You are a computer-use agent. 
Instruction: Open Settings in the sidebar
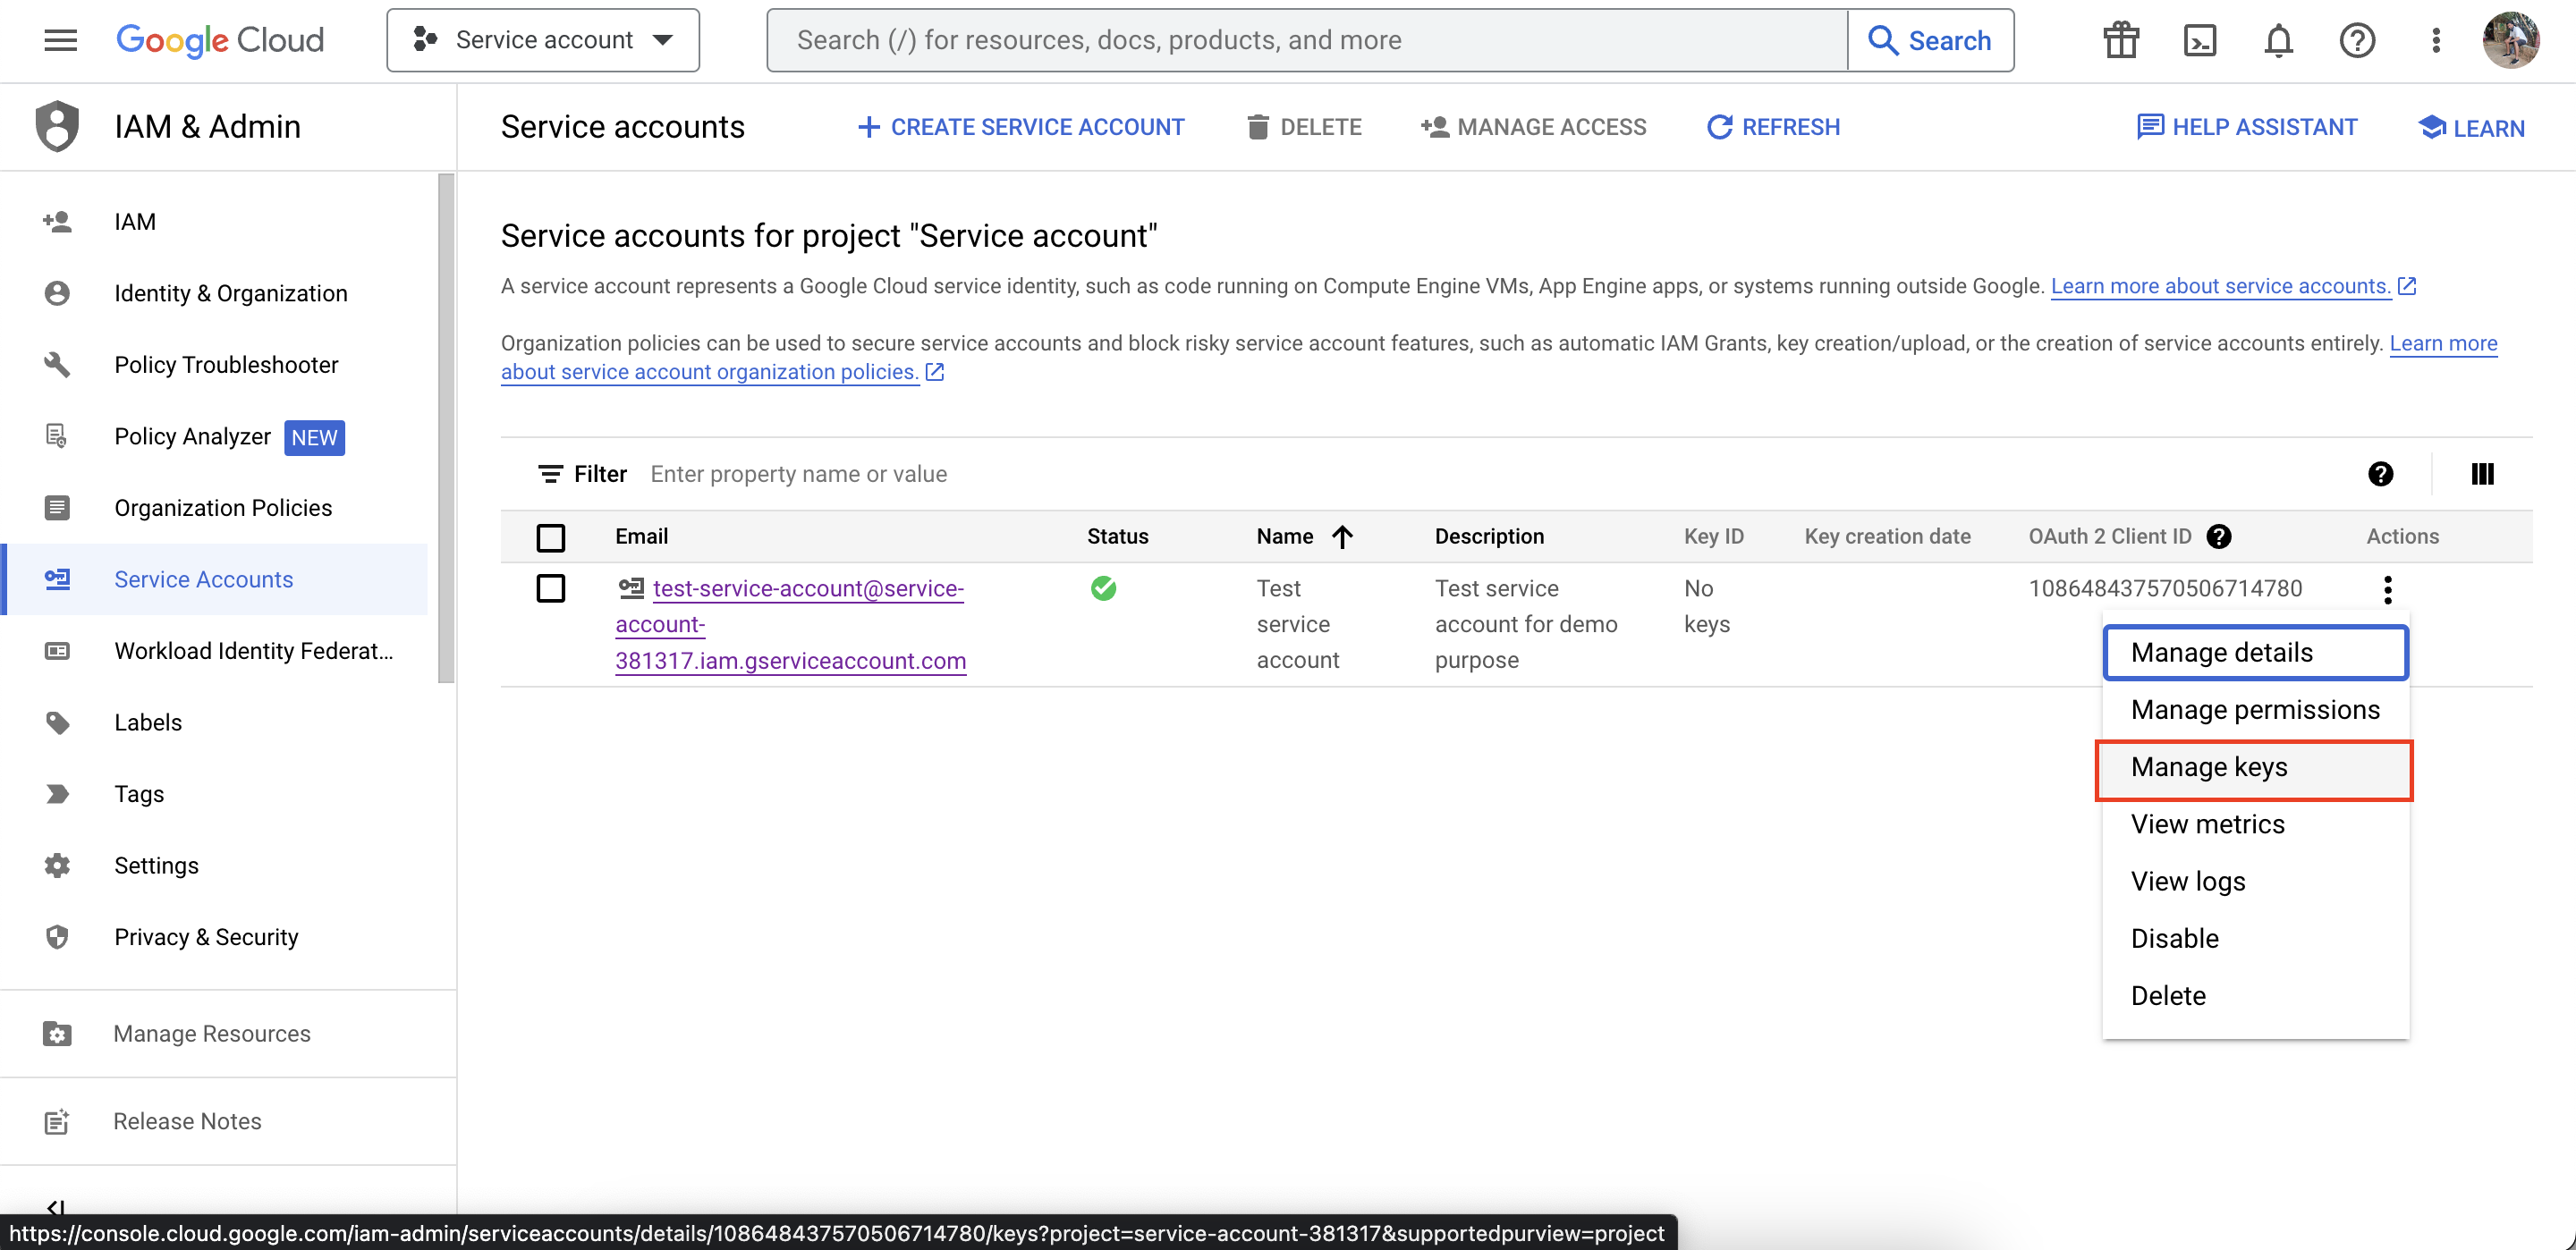click(215, 865)
